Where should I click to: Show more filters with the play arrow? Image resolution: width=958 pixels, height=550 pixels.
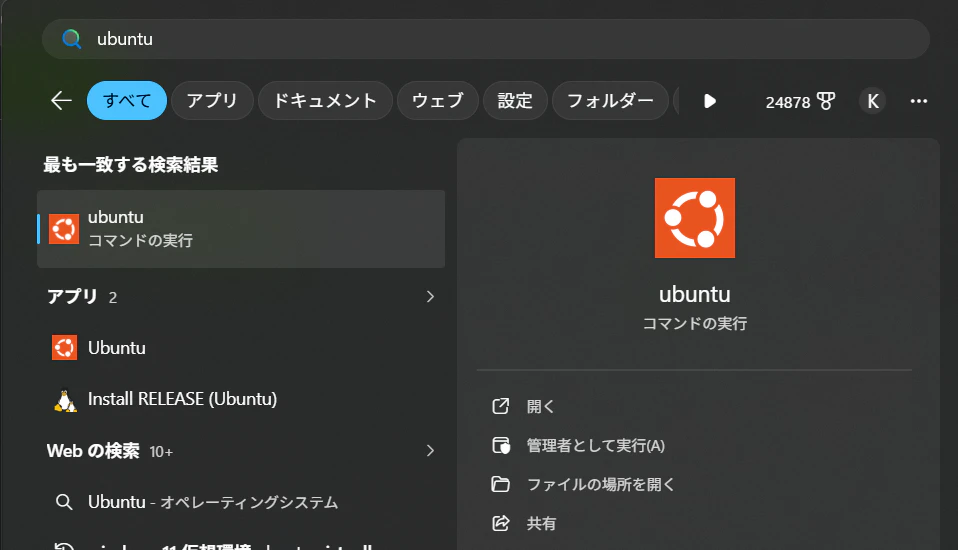coord(709,101)
